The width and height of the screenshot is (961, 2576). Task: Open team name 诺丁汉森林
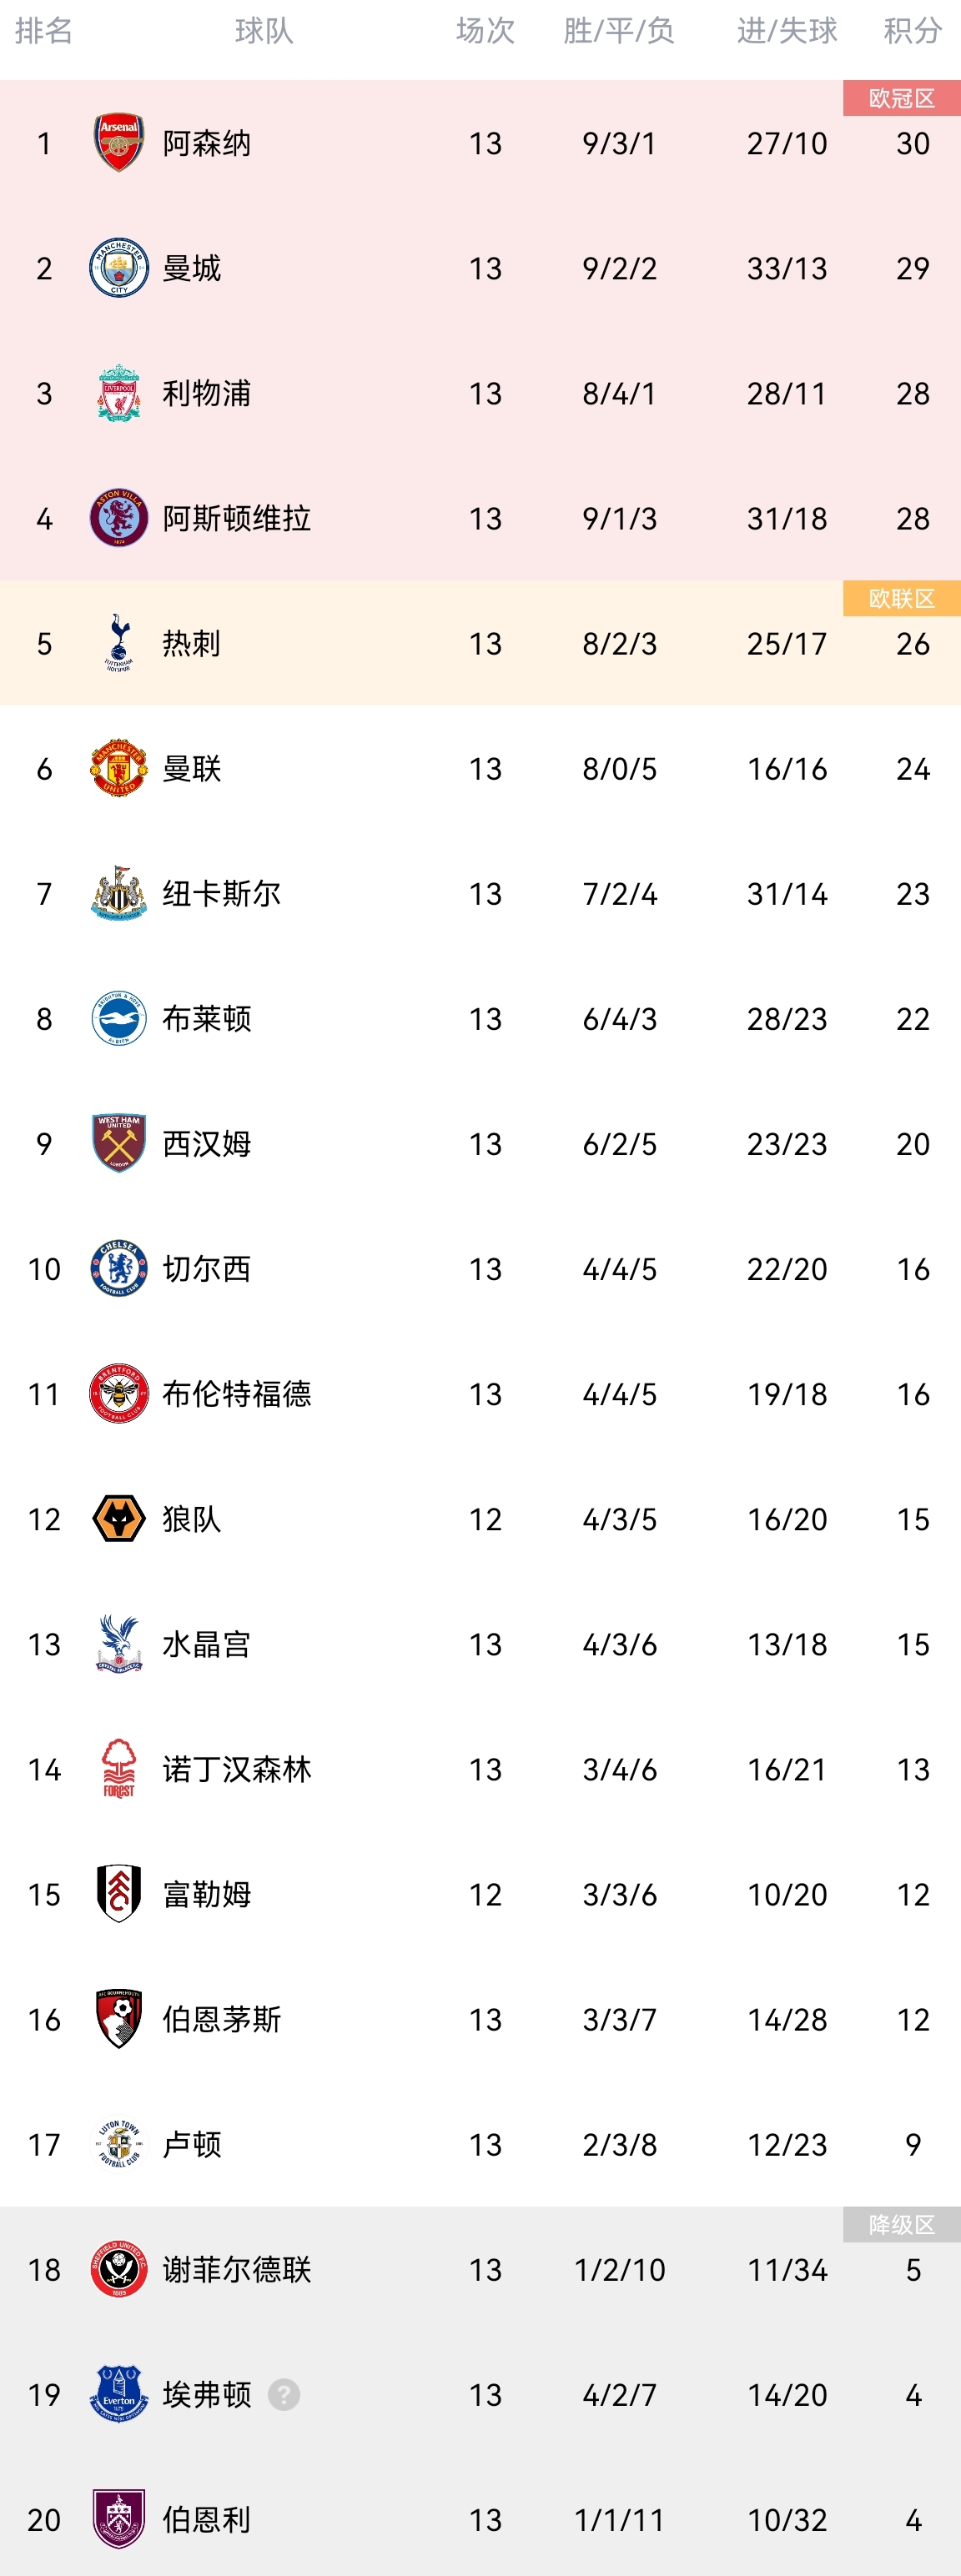tap(237, 1769)
